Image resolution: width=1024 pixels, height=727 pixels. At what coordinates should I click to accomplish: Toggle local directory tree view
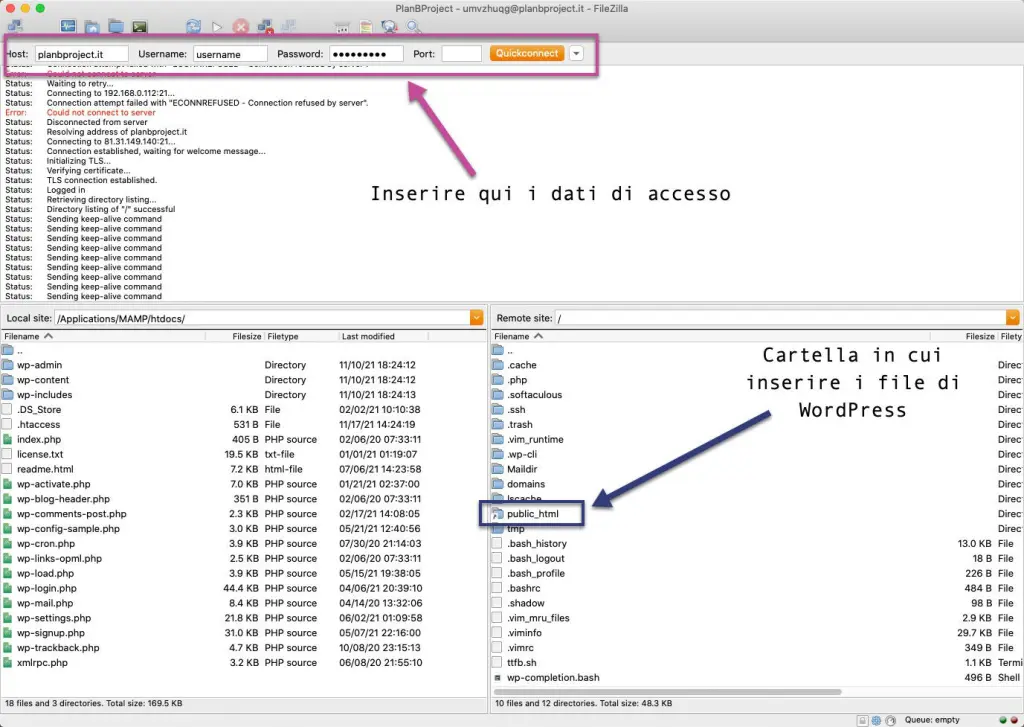pyautogui.click(x=92, y=26)
